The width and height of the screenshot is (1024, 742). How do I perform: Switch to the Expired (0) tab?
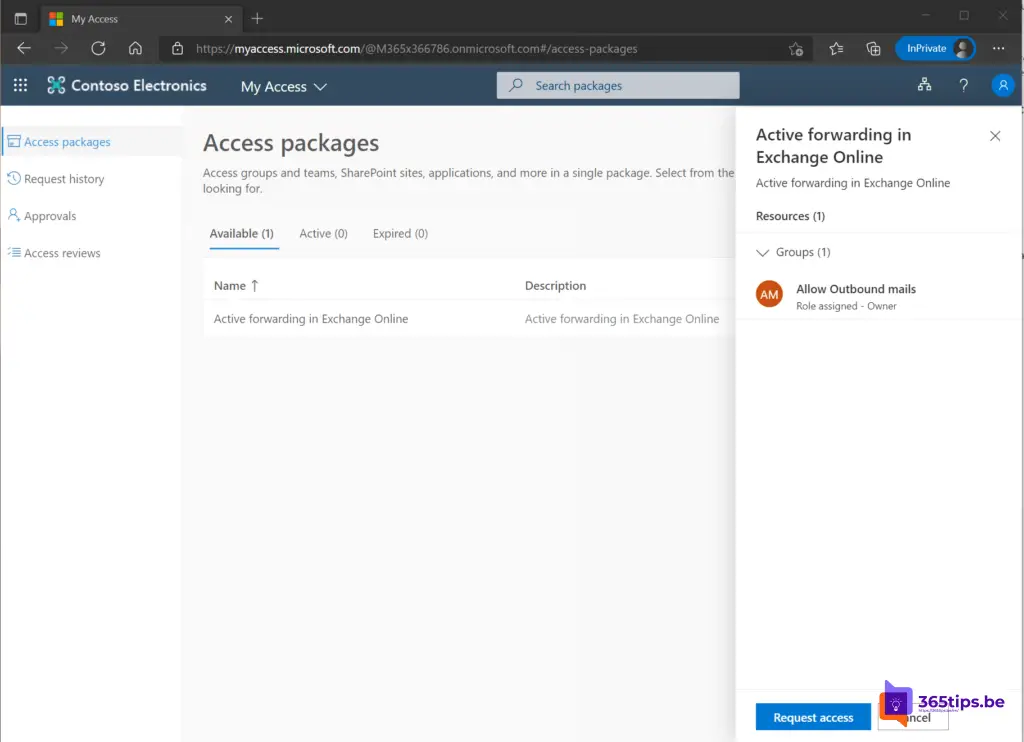(x=400, y=234)
